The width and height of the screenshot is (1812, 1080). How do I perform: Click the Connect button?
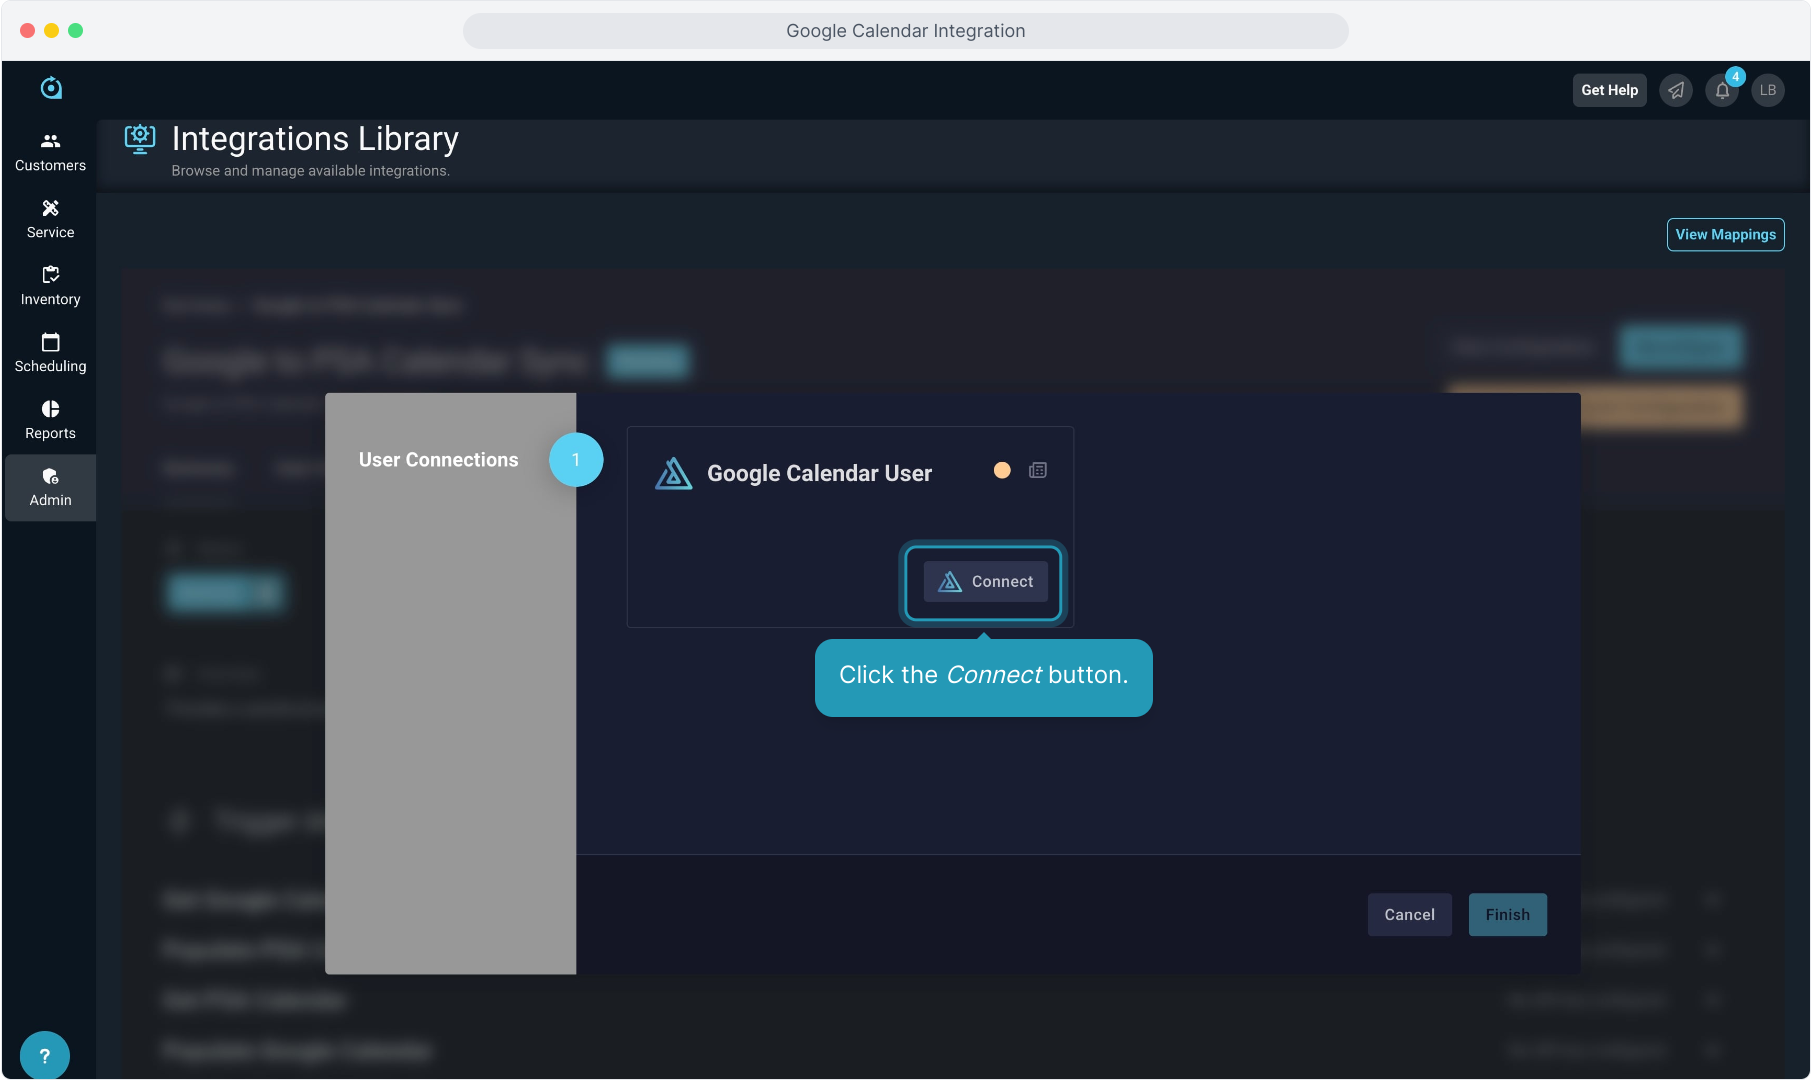tap(985, 582)
